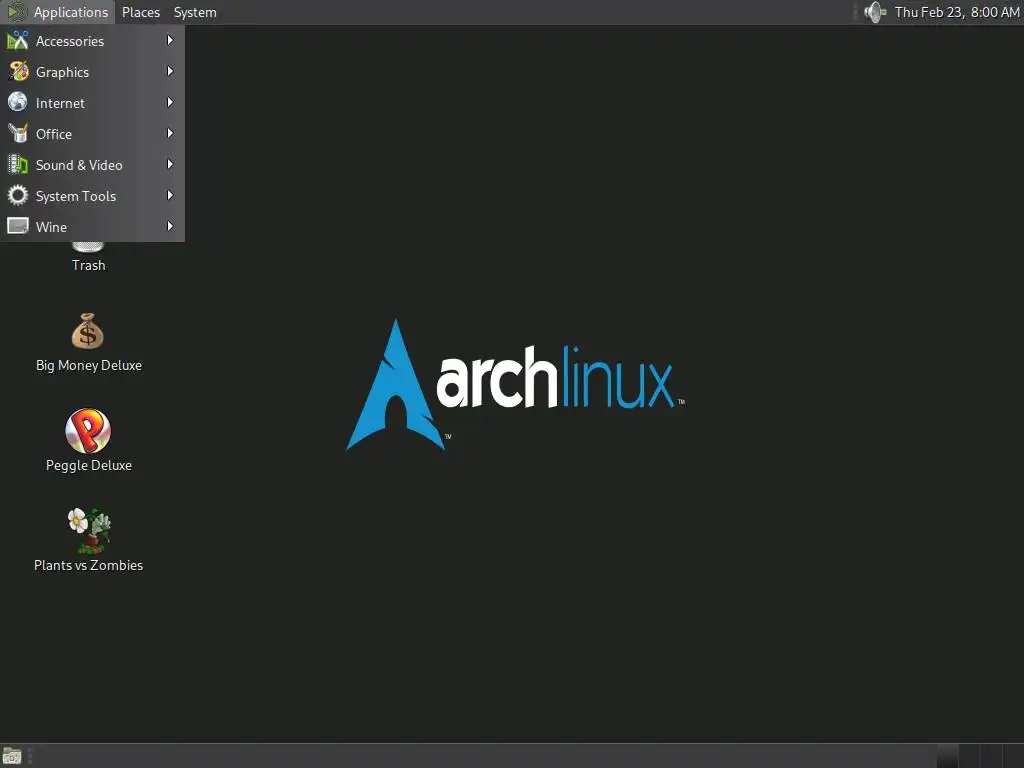Expand the Internet submenu arrow
The image size is (1024, 768).
pyautogui.click(x=170, y=103)
